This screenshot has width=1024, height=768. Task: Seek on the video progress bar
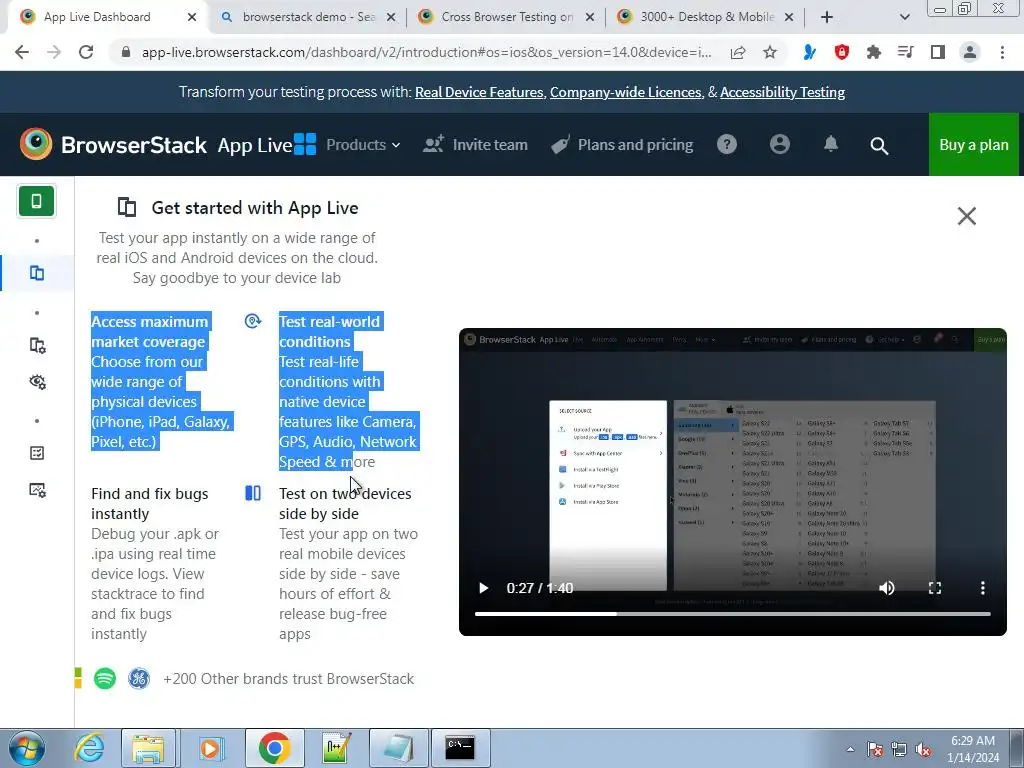click(732, 614)
